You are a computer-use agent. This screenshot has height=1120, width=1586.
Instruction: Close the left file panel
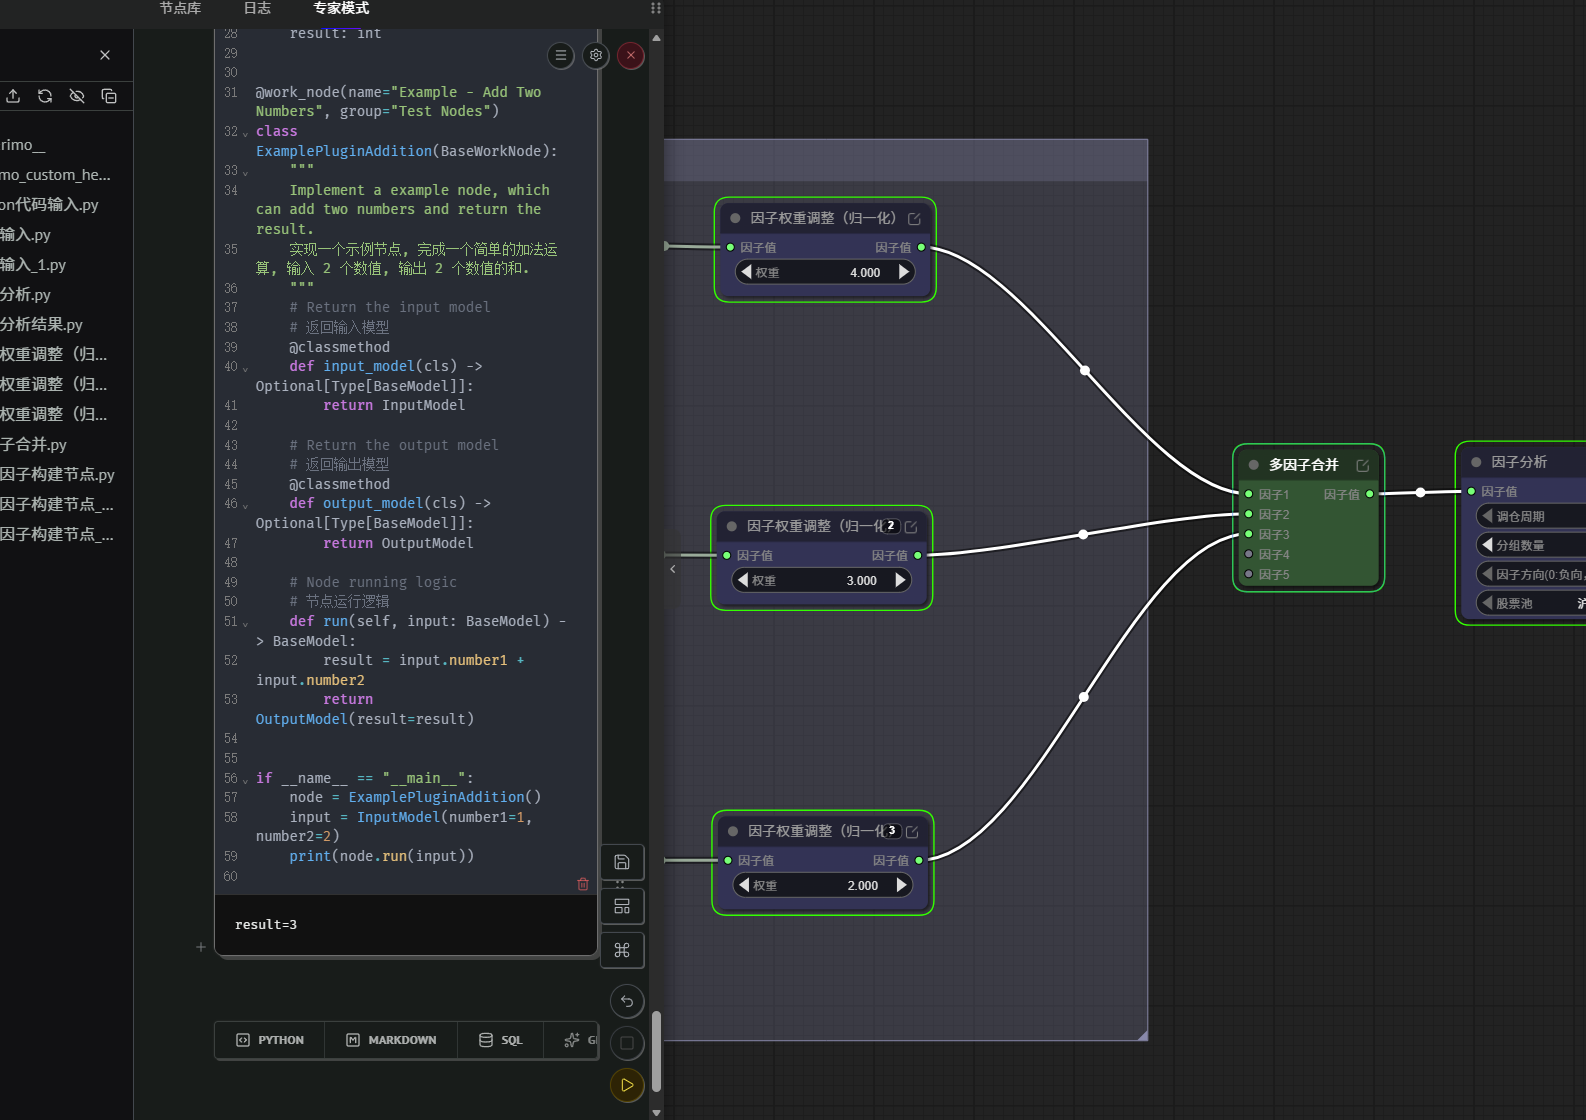(105, 55)
